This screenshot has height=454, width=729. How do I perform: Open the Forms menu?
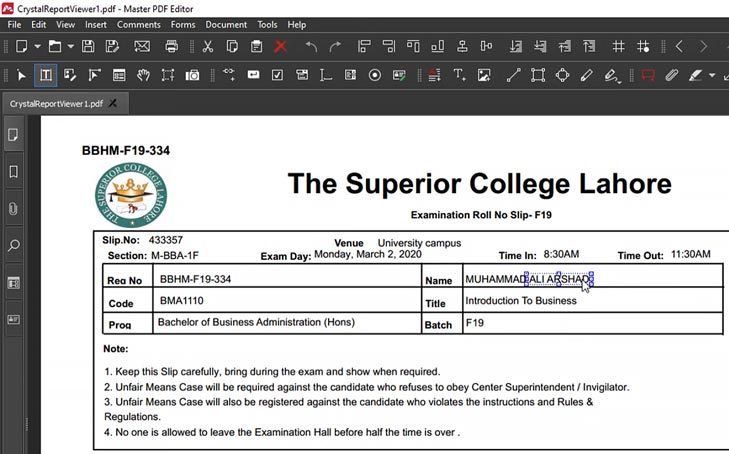coord(183,25)
